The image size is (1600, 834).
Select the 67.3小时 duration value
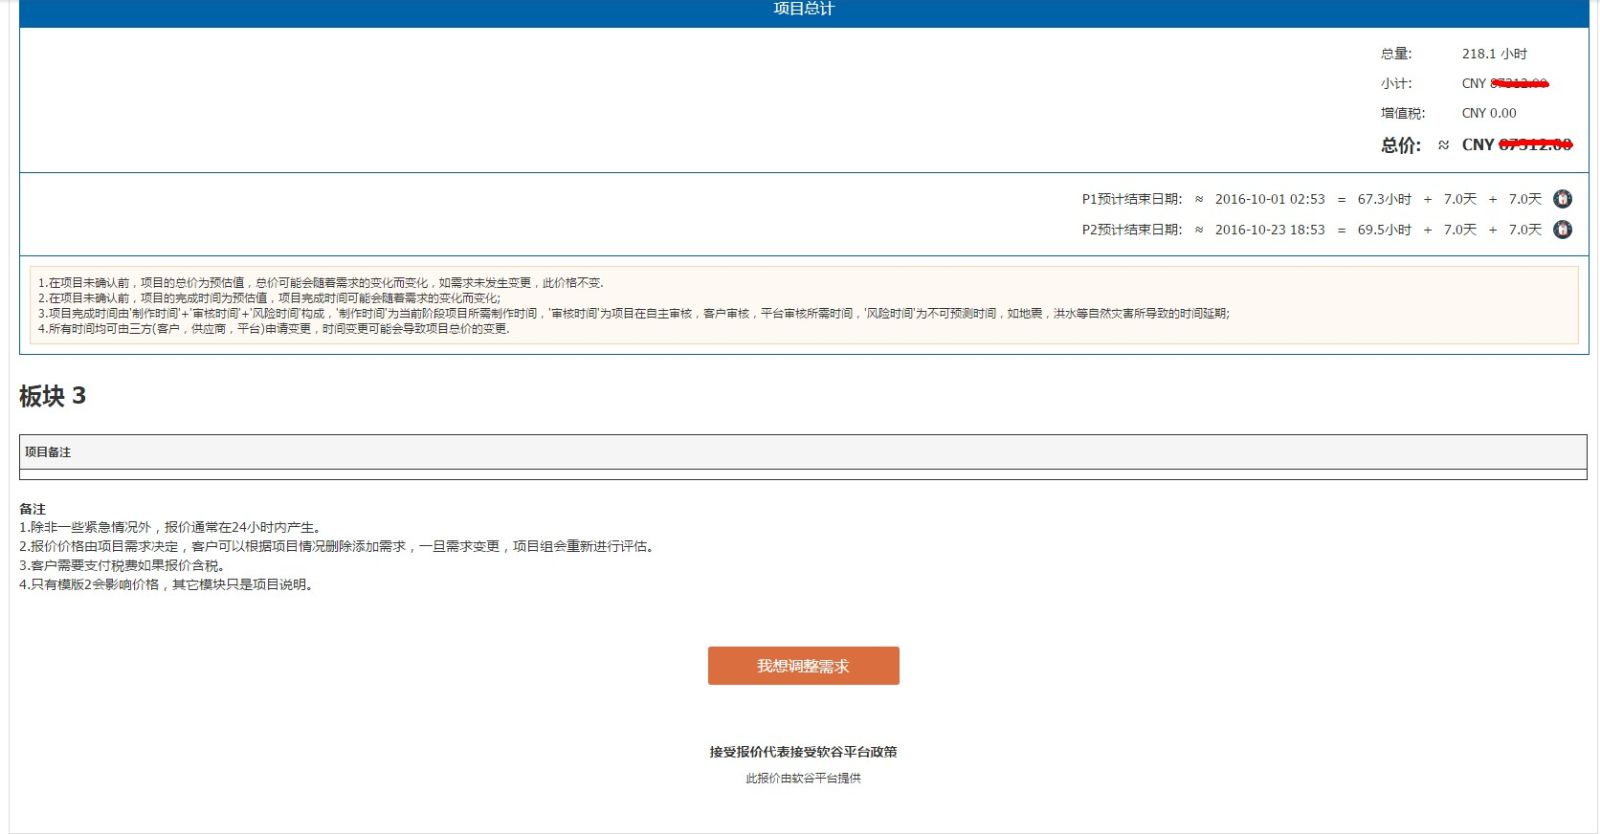point(1384,199)
